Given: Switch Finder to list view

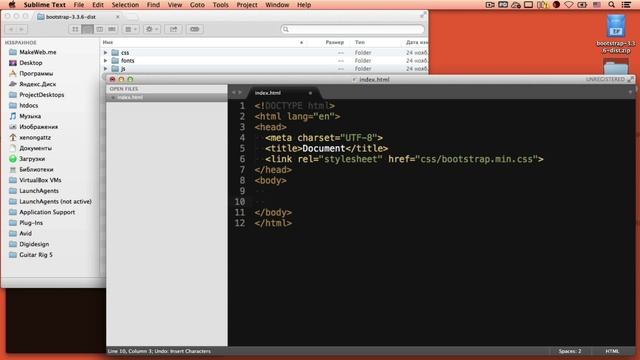Looking at the screenshot, I should 87,29.
